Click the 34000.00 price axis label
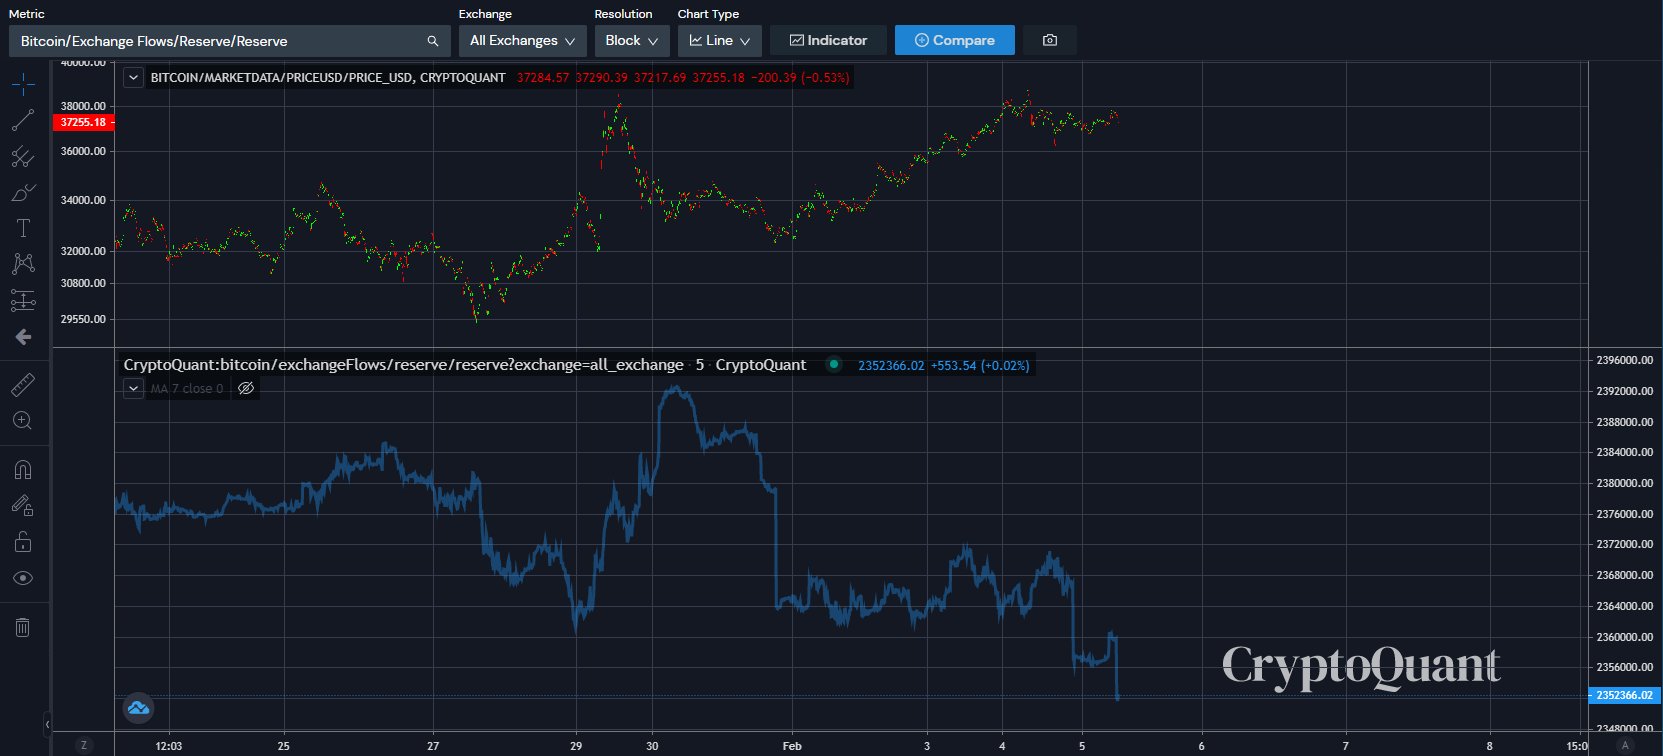1663x756 pixels. click(83, 200)
